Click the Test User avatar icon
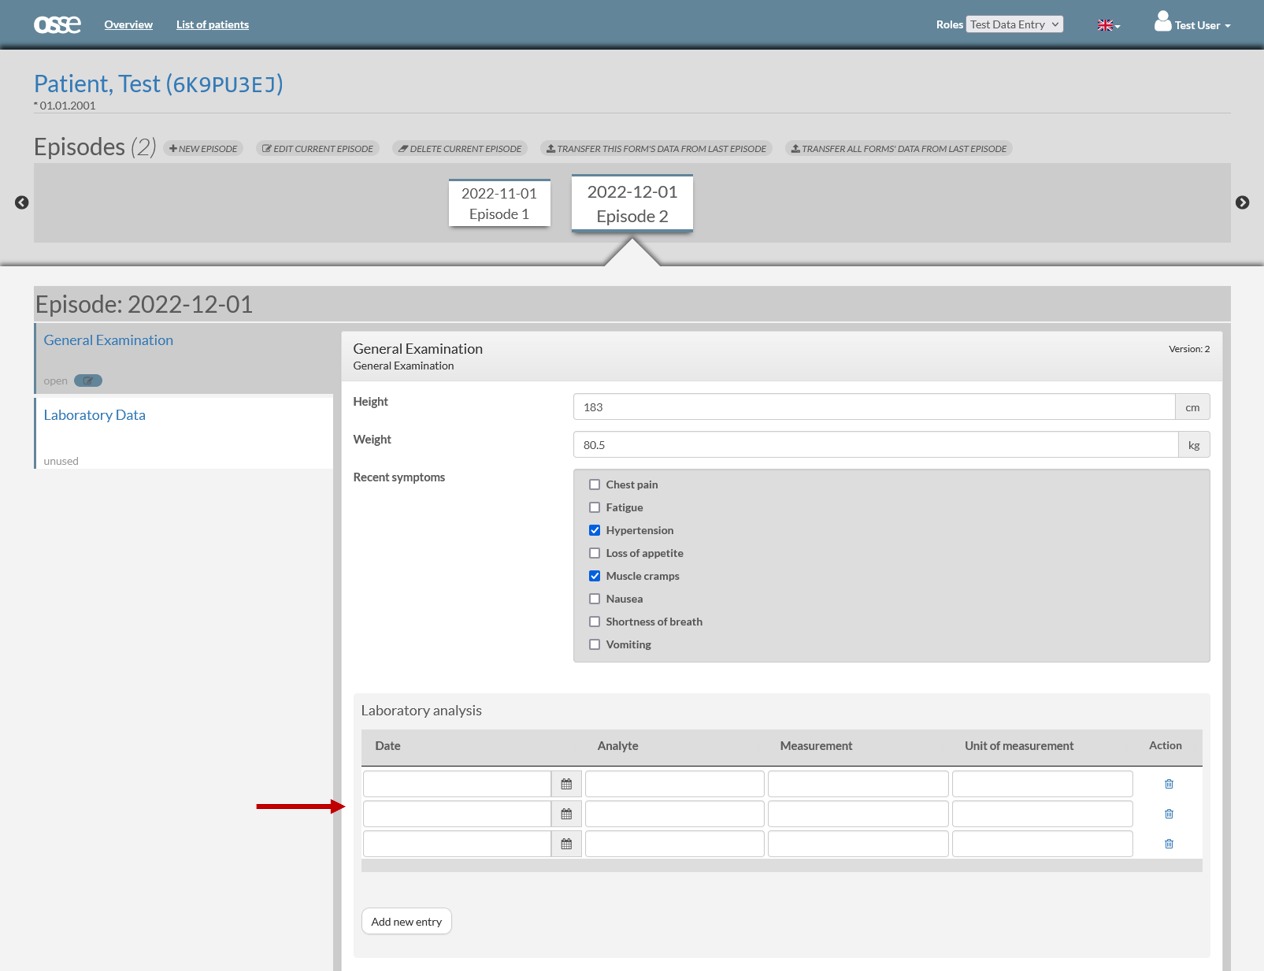 tap(1162, 21)
